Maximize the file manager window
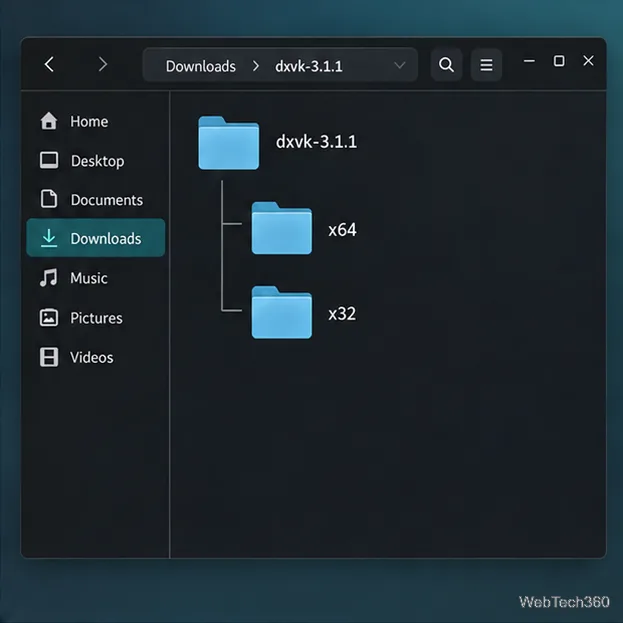 559,61
